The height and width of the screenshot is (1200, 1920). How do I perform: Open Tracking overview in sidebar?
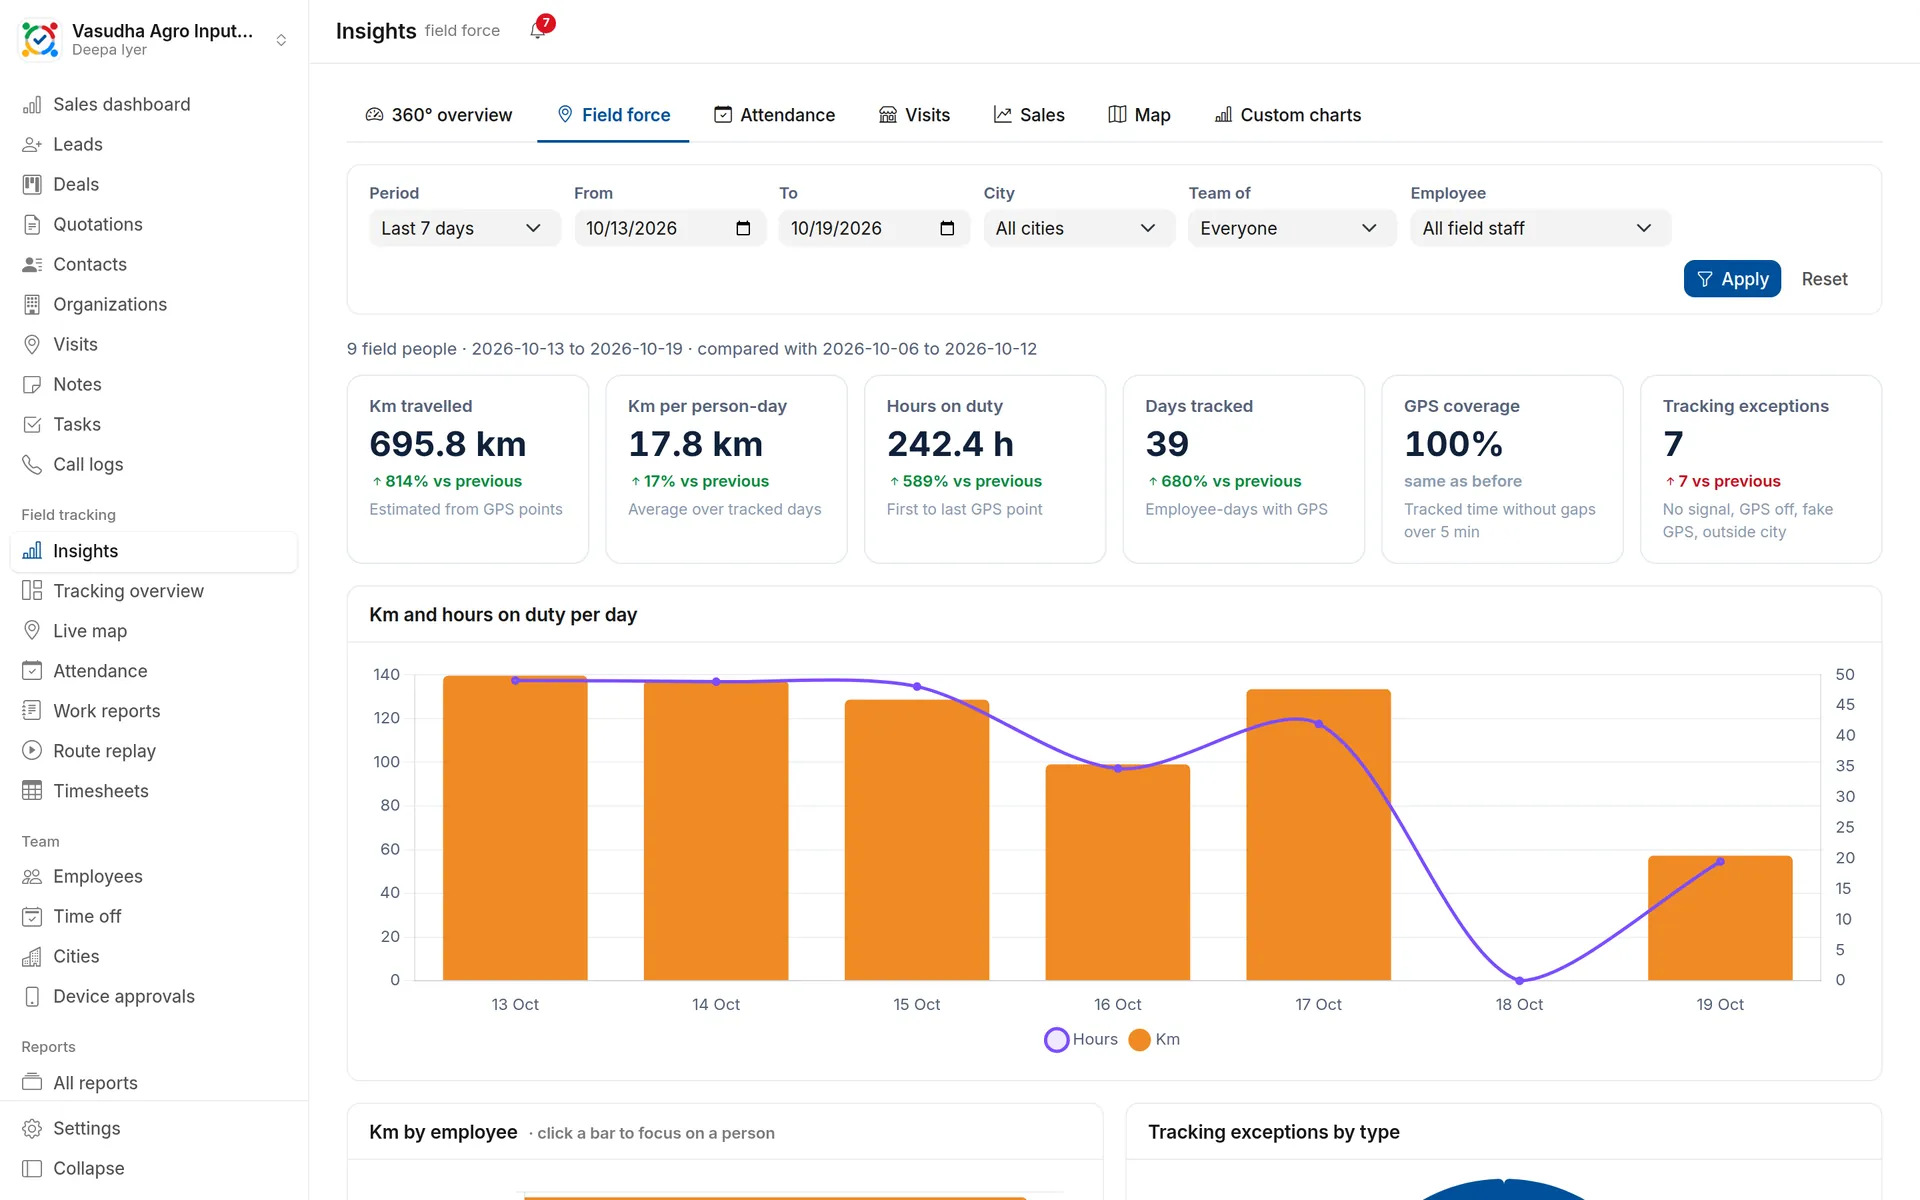[x=154, y=591]
